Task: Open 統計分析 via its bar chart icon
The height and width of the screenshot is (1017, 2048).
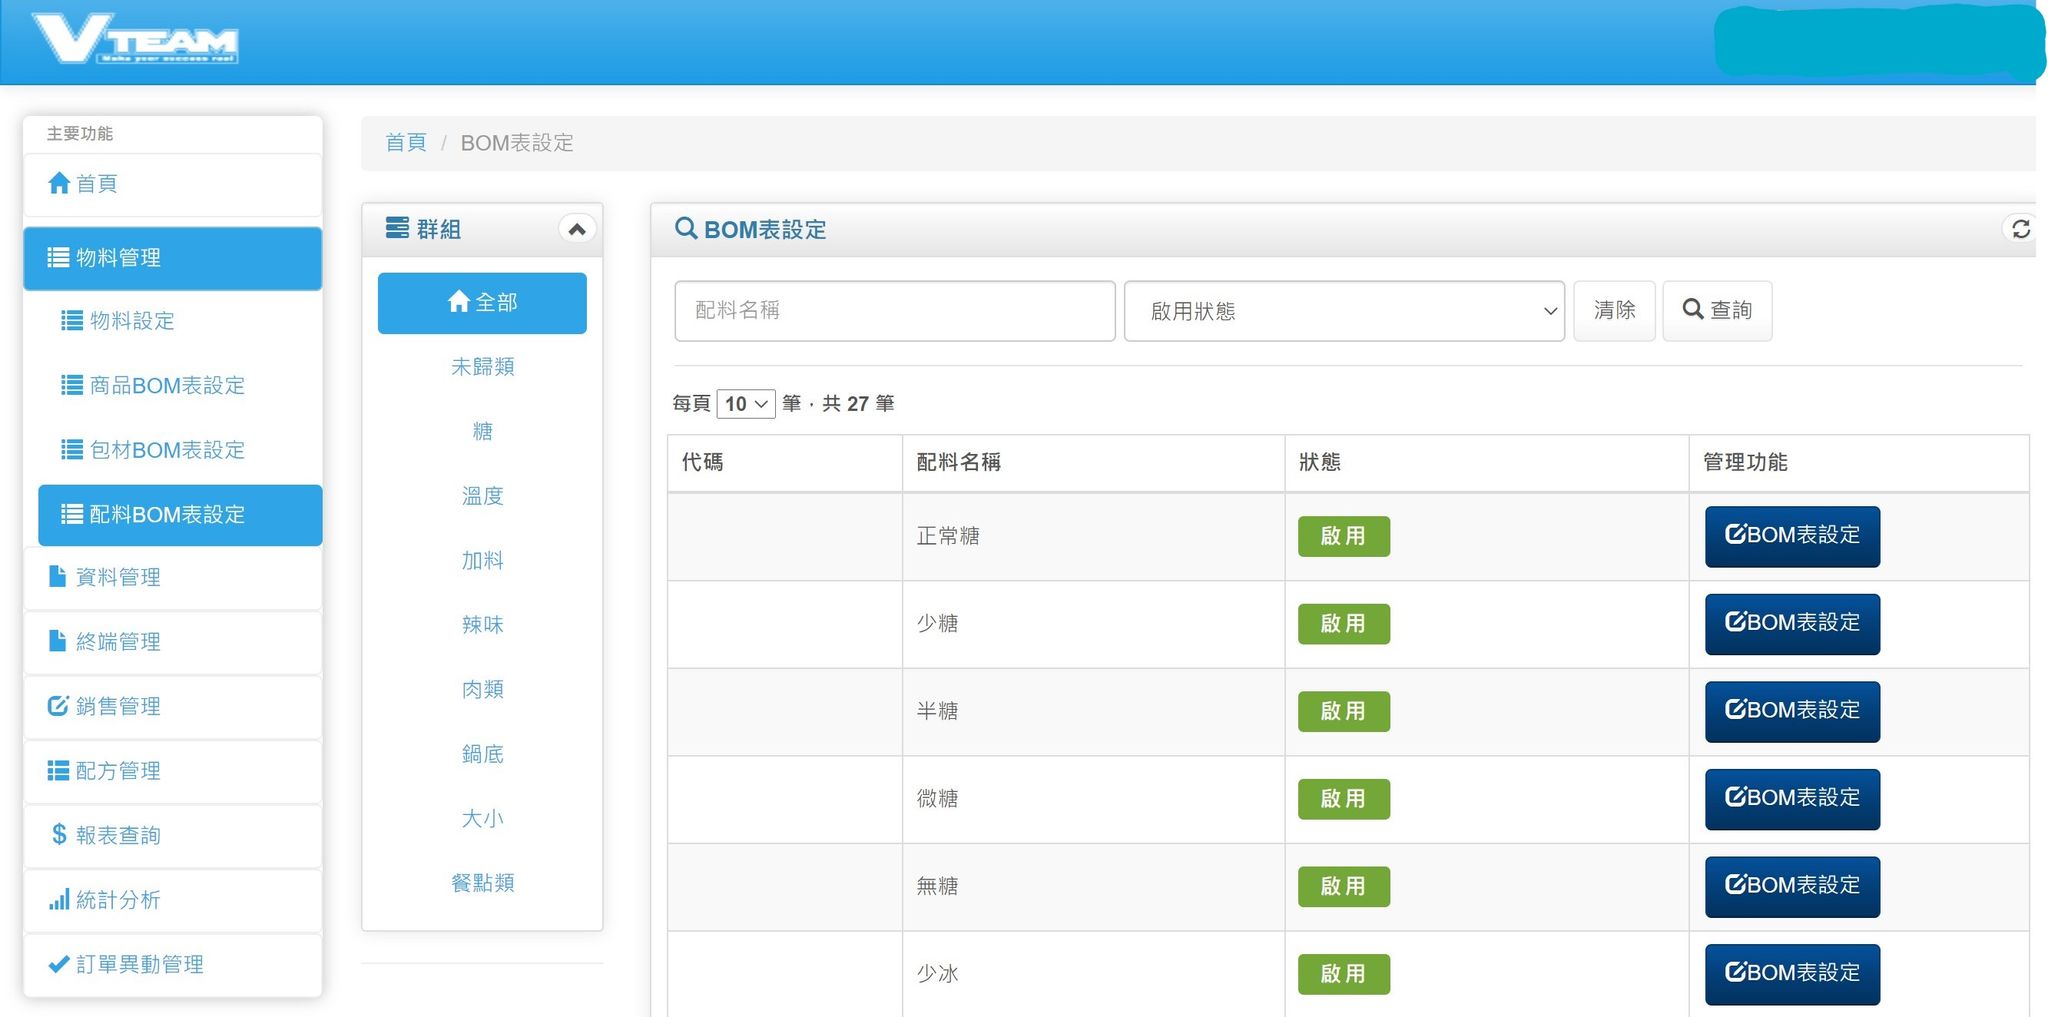Action: point(59,899)
